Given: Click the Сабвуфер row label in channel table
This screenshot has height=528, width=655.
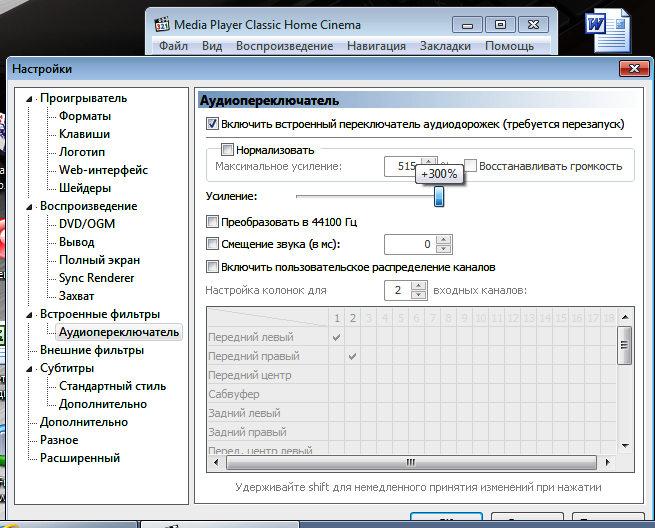Looking at the screenshot, I should pyautogui.click(x=234, y=394).
